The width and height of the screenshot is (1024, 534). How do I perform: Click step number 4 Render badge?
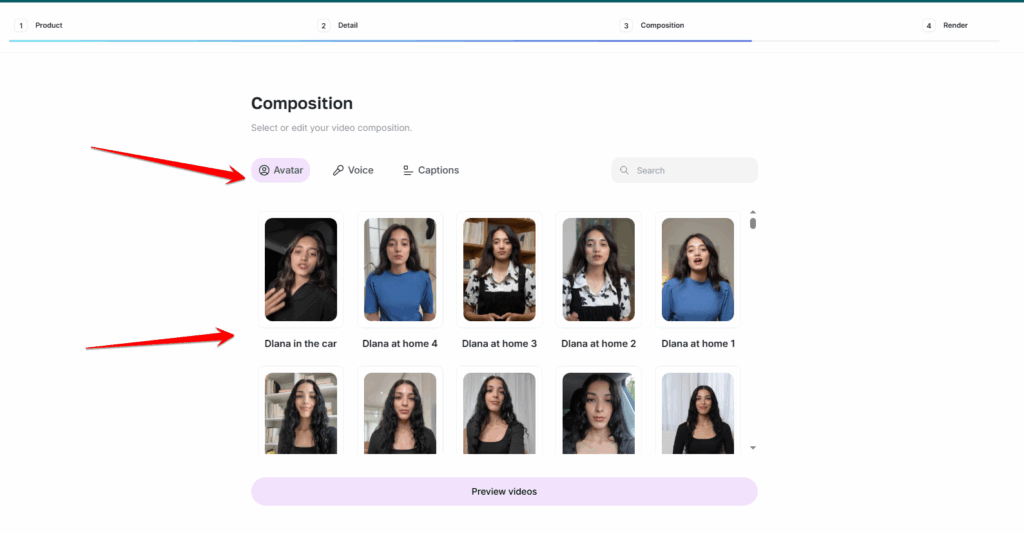click(928, 25)
